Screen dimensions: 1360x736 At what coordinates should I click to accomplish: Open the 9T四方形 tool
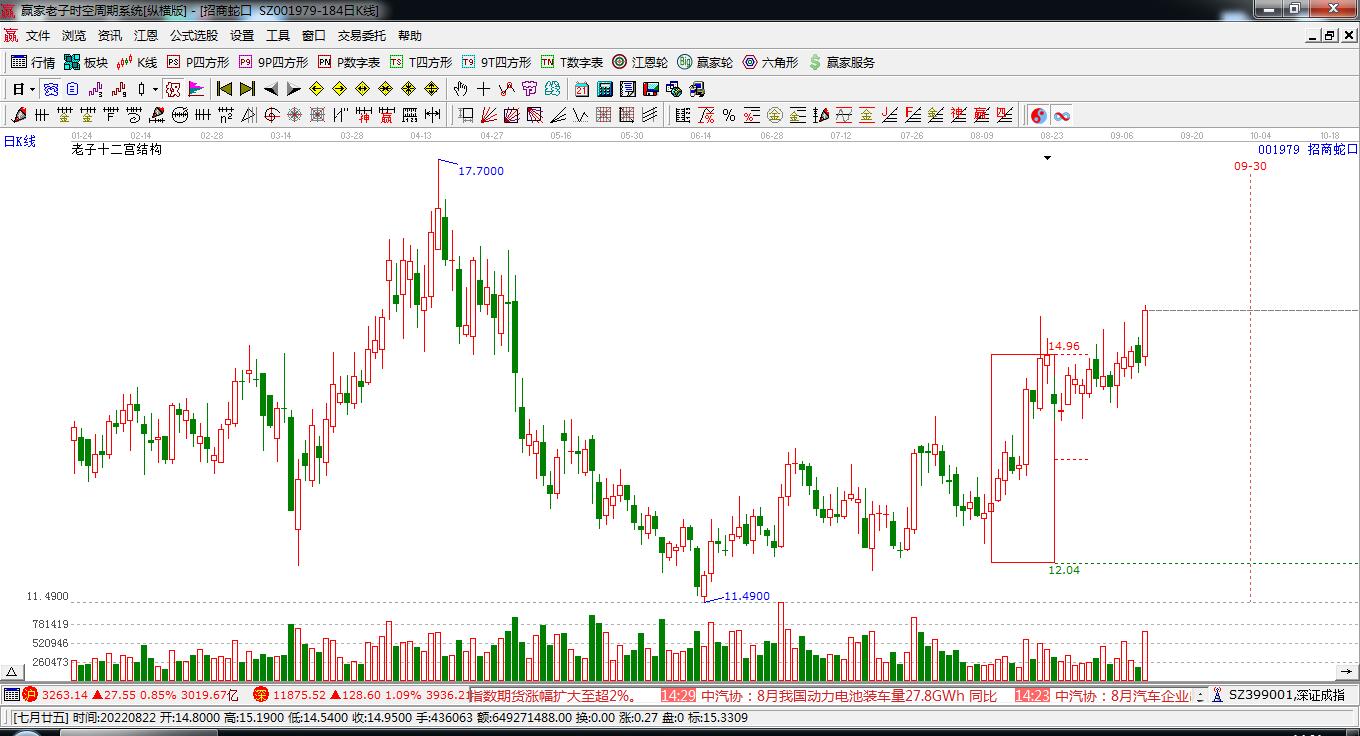tap(497, 62)
